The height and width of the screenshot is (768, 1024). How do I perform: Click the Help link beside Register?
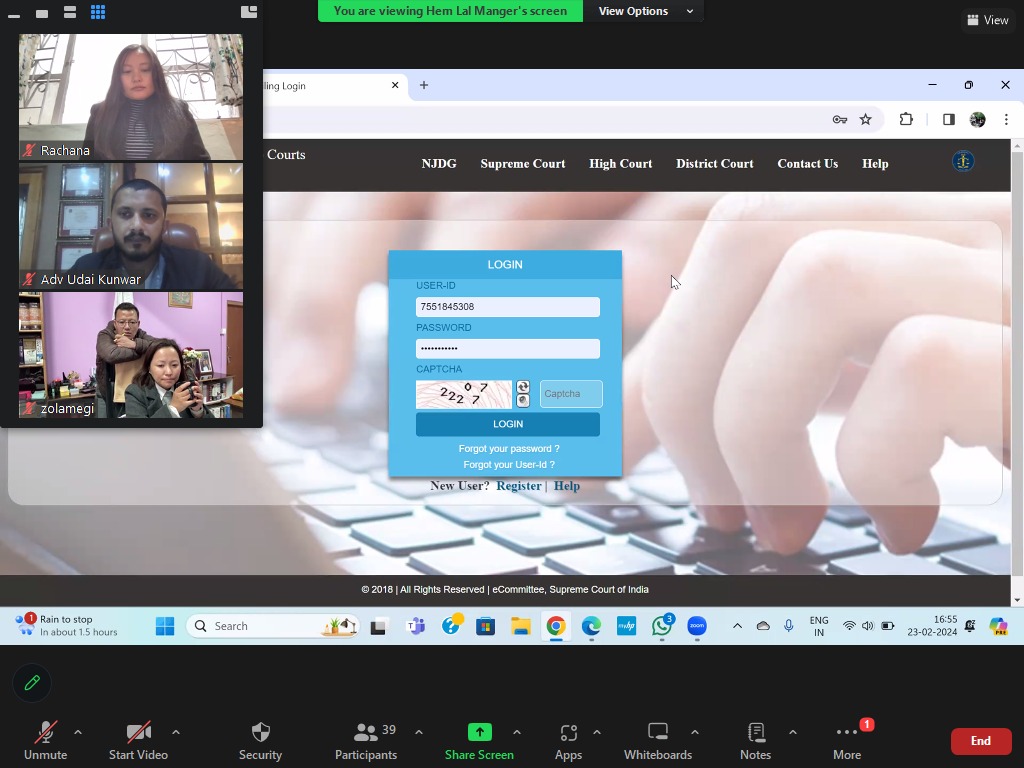566,486
